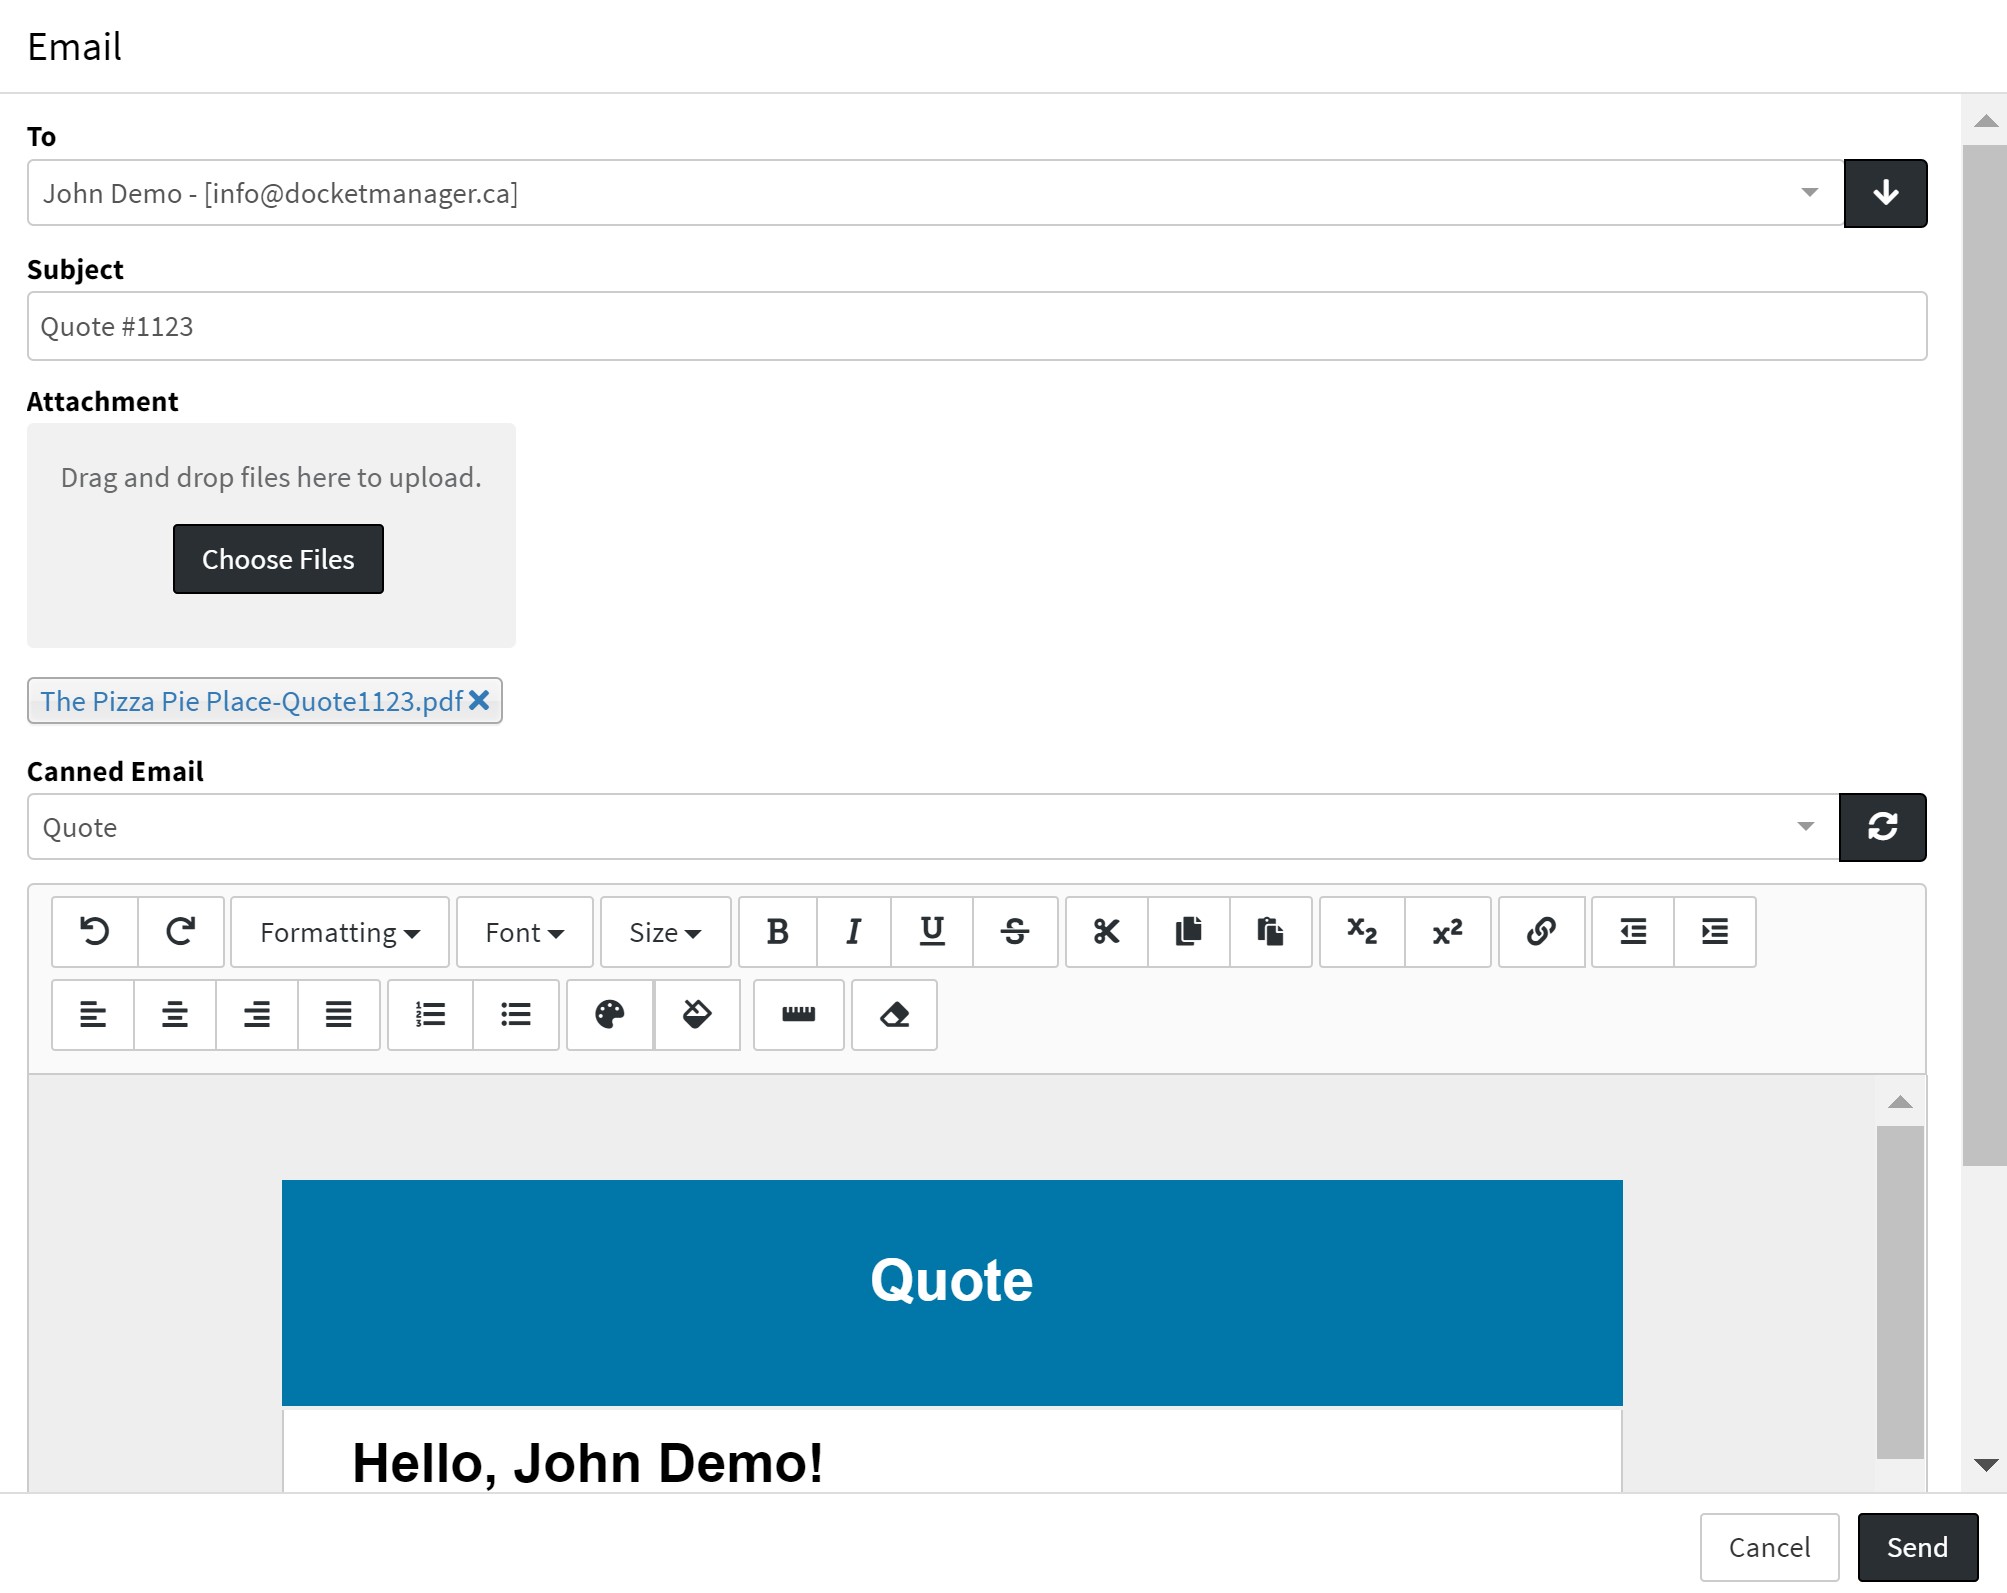The image size is (2007, 1593).
Task: Apply subscript formatting
Action: 1362,932
